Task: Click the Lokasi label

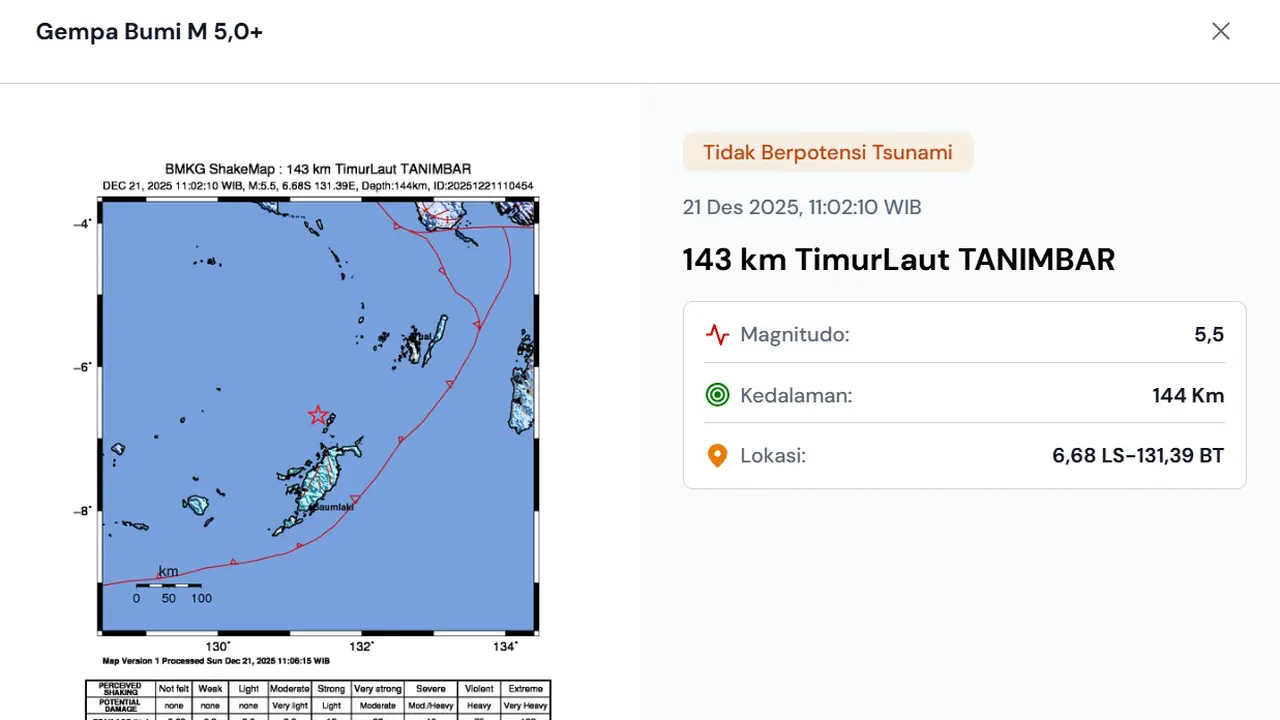Action: click(773, 456)
